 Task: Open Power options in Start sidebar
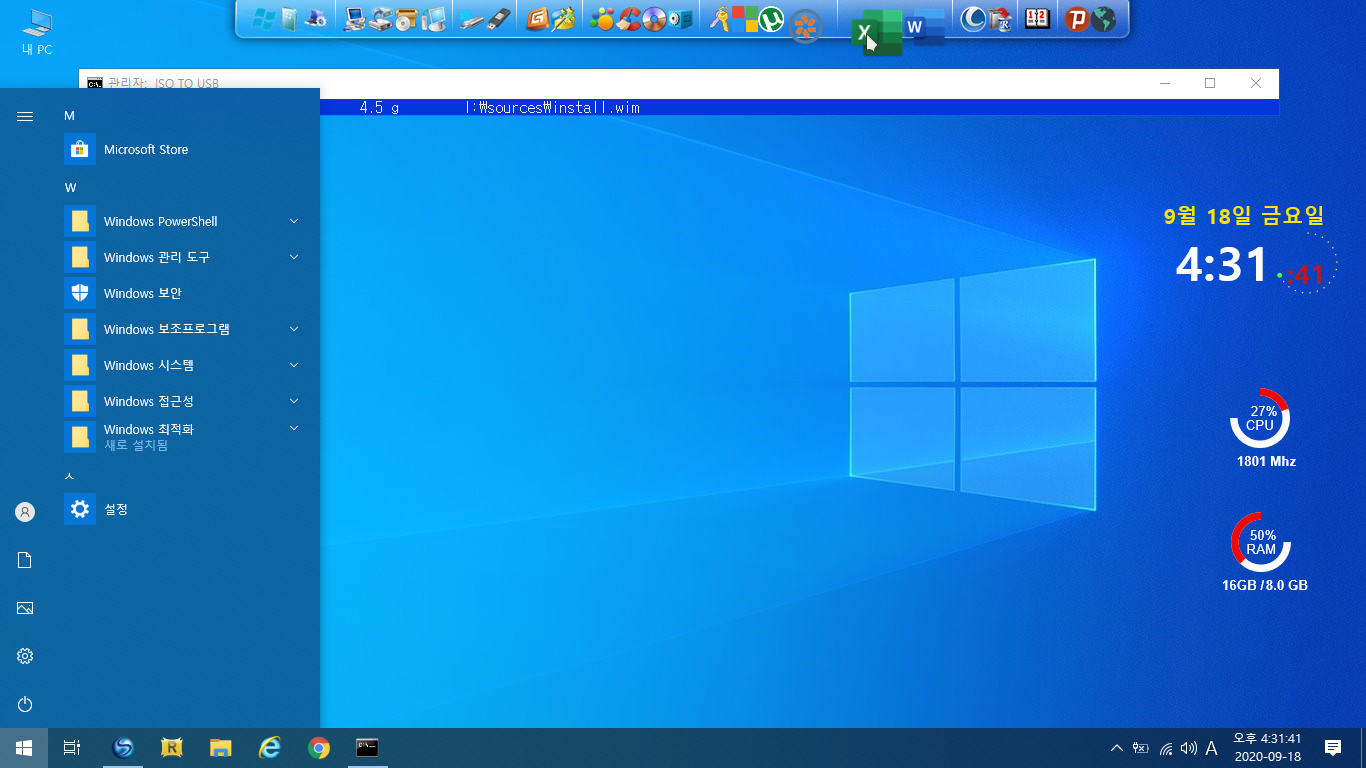25,704
